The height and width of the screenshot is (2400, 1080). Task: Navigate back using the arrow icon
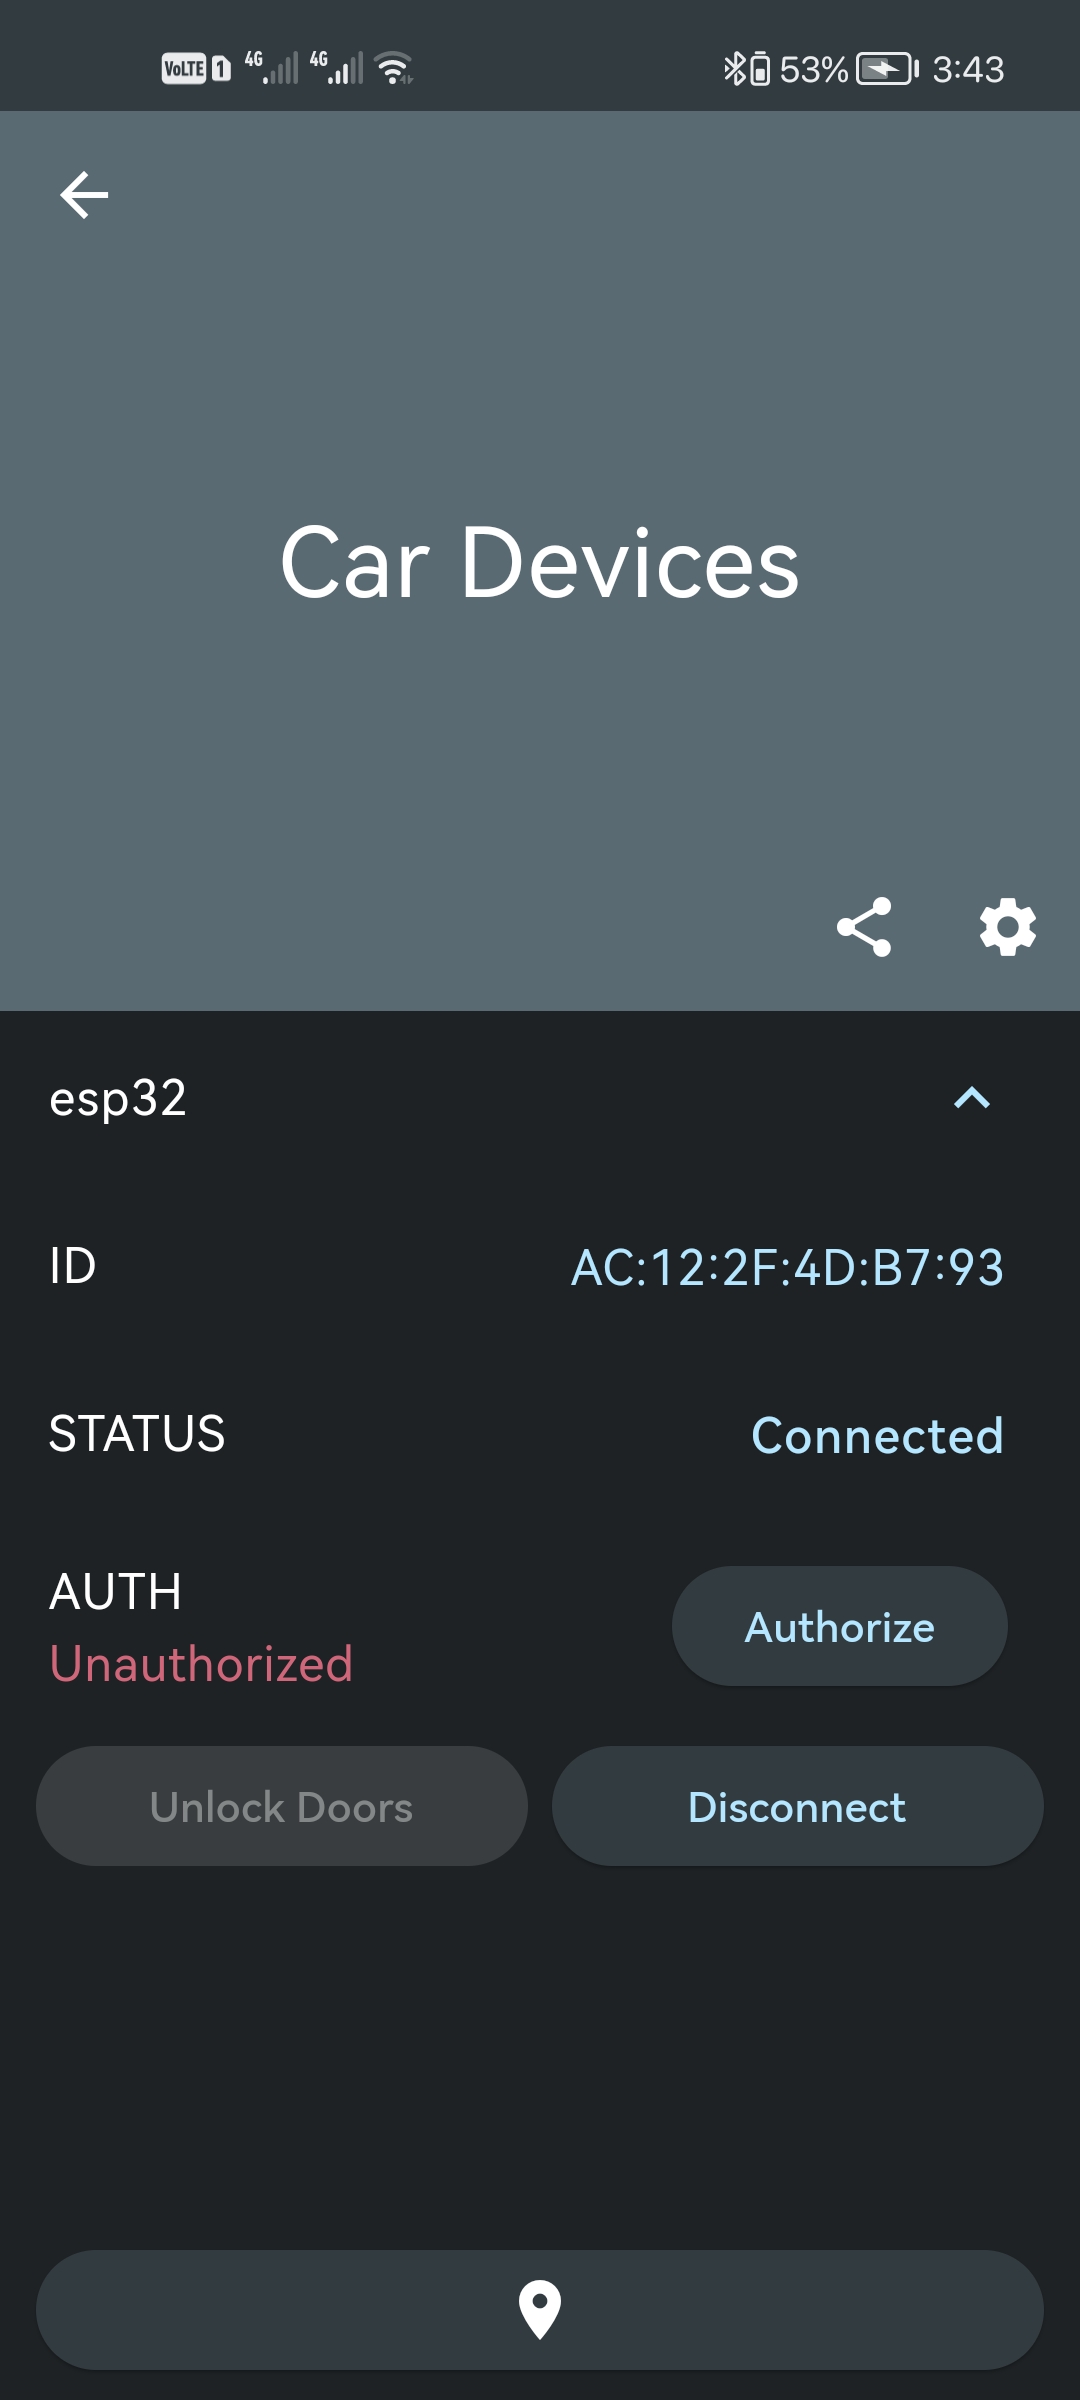pyautogui.click(x=84, y=194)
